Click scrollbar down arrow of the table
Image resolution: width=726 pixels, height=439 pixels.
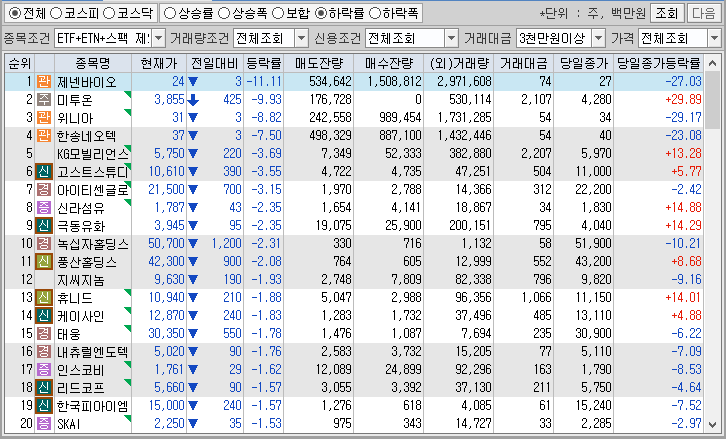click(712, 424)
